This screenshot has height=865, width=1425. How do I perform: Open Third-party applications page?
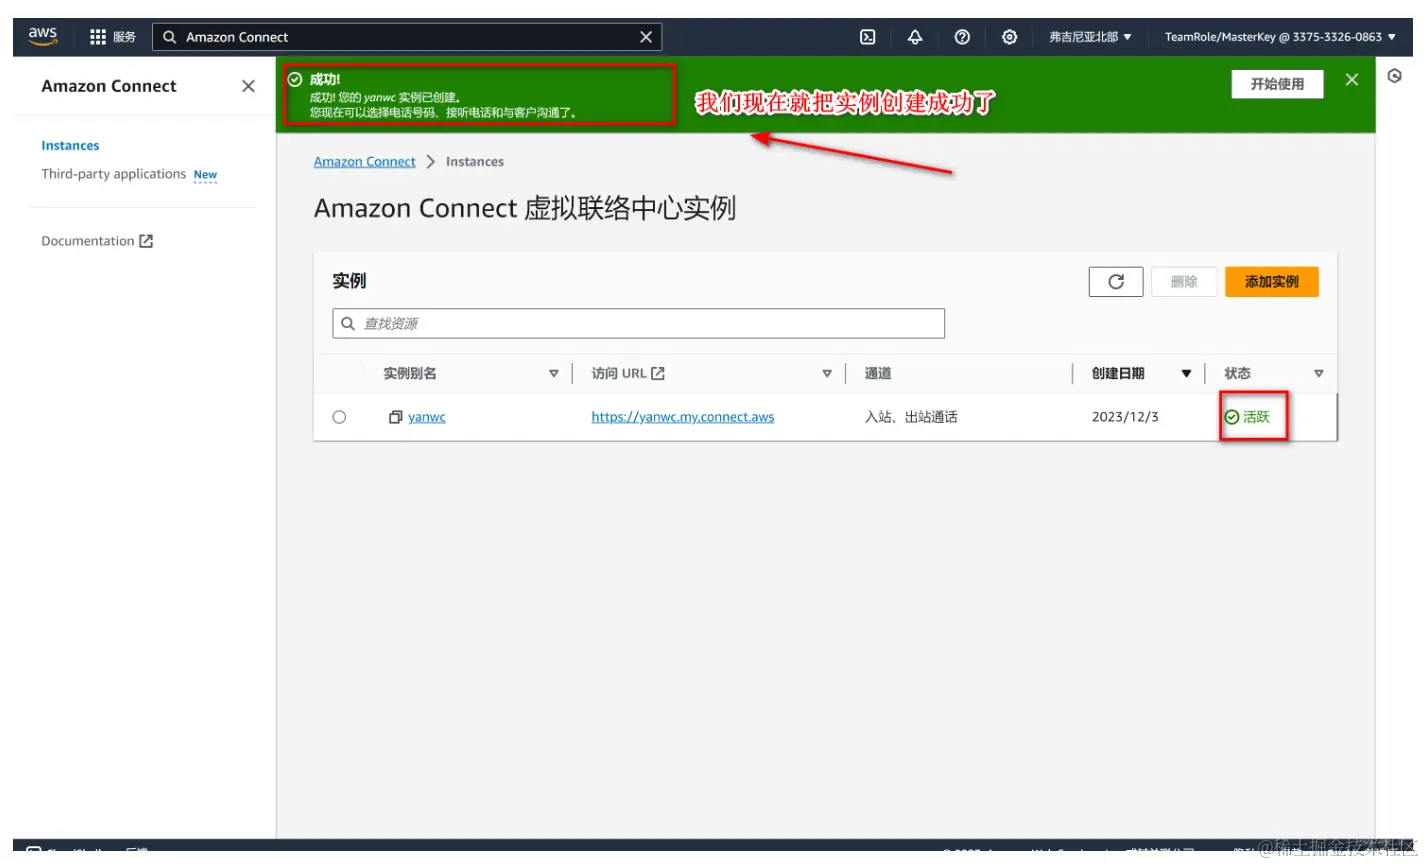tap(114, 174)
